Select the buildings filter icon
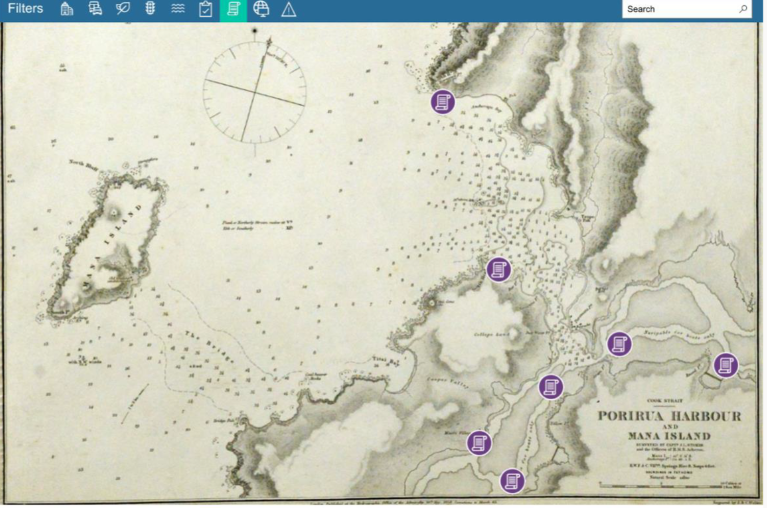 67,9
